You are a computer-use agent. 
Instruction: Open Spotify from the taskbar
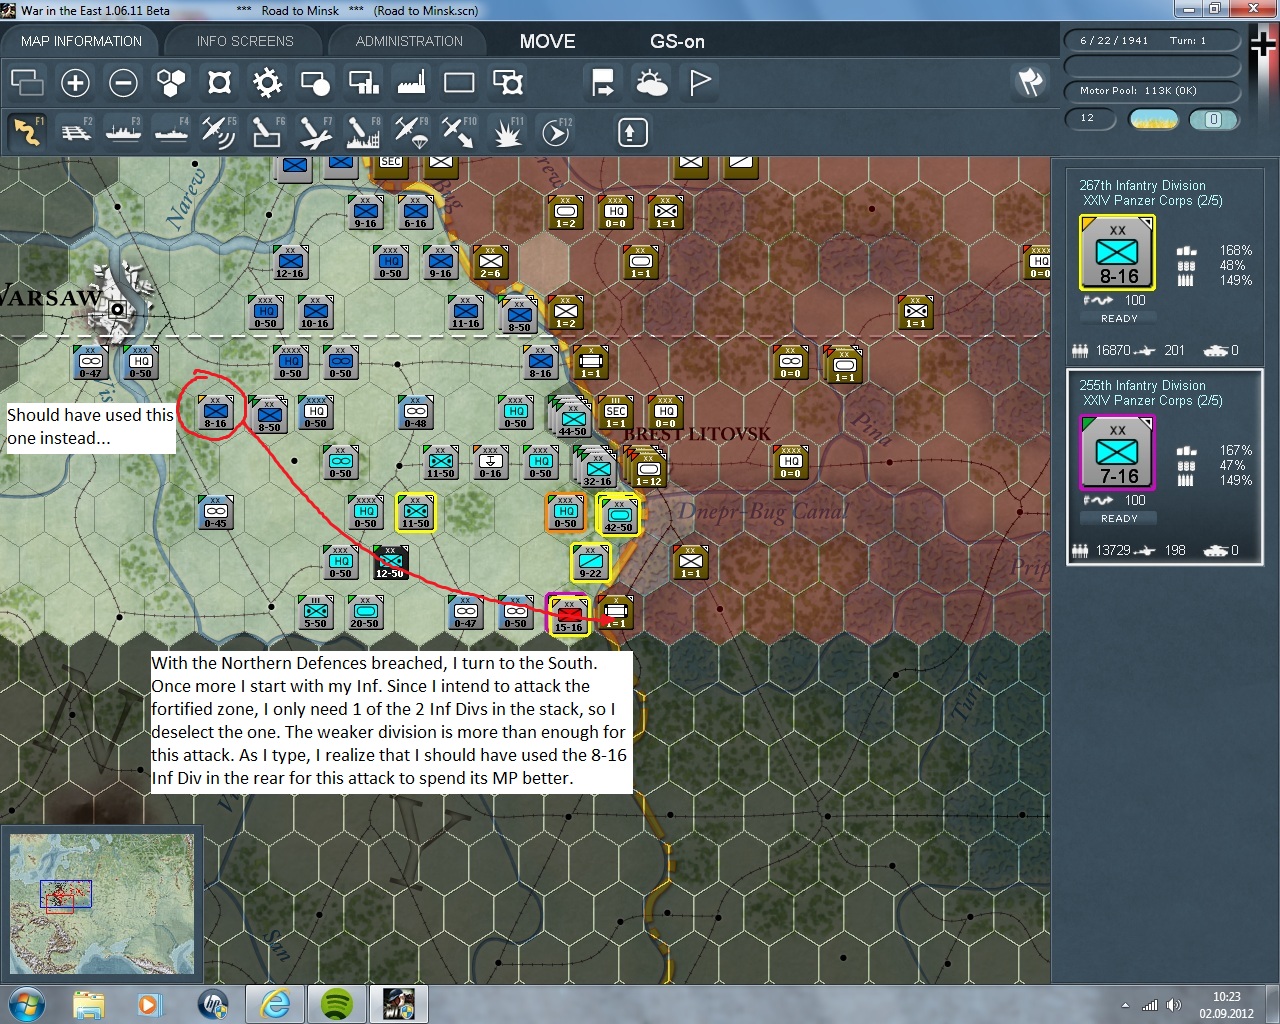[x=337, y=1004]
